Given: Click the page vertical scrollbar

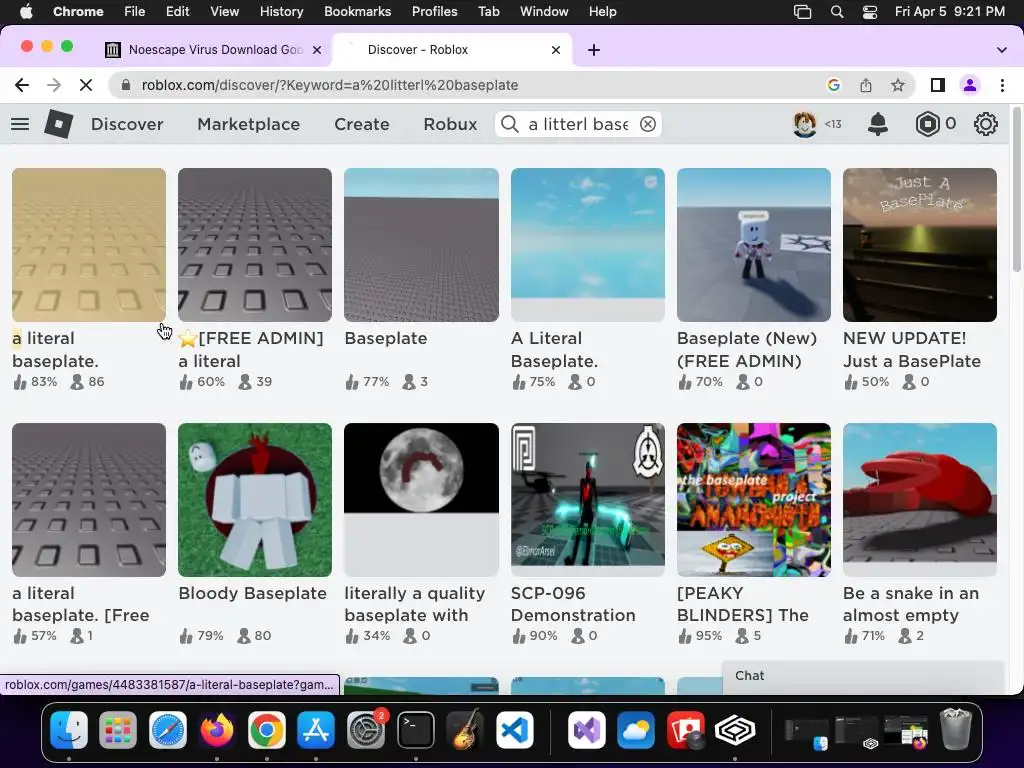Looking at the screenshot, I should coord(1017,189).
